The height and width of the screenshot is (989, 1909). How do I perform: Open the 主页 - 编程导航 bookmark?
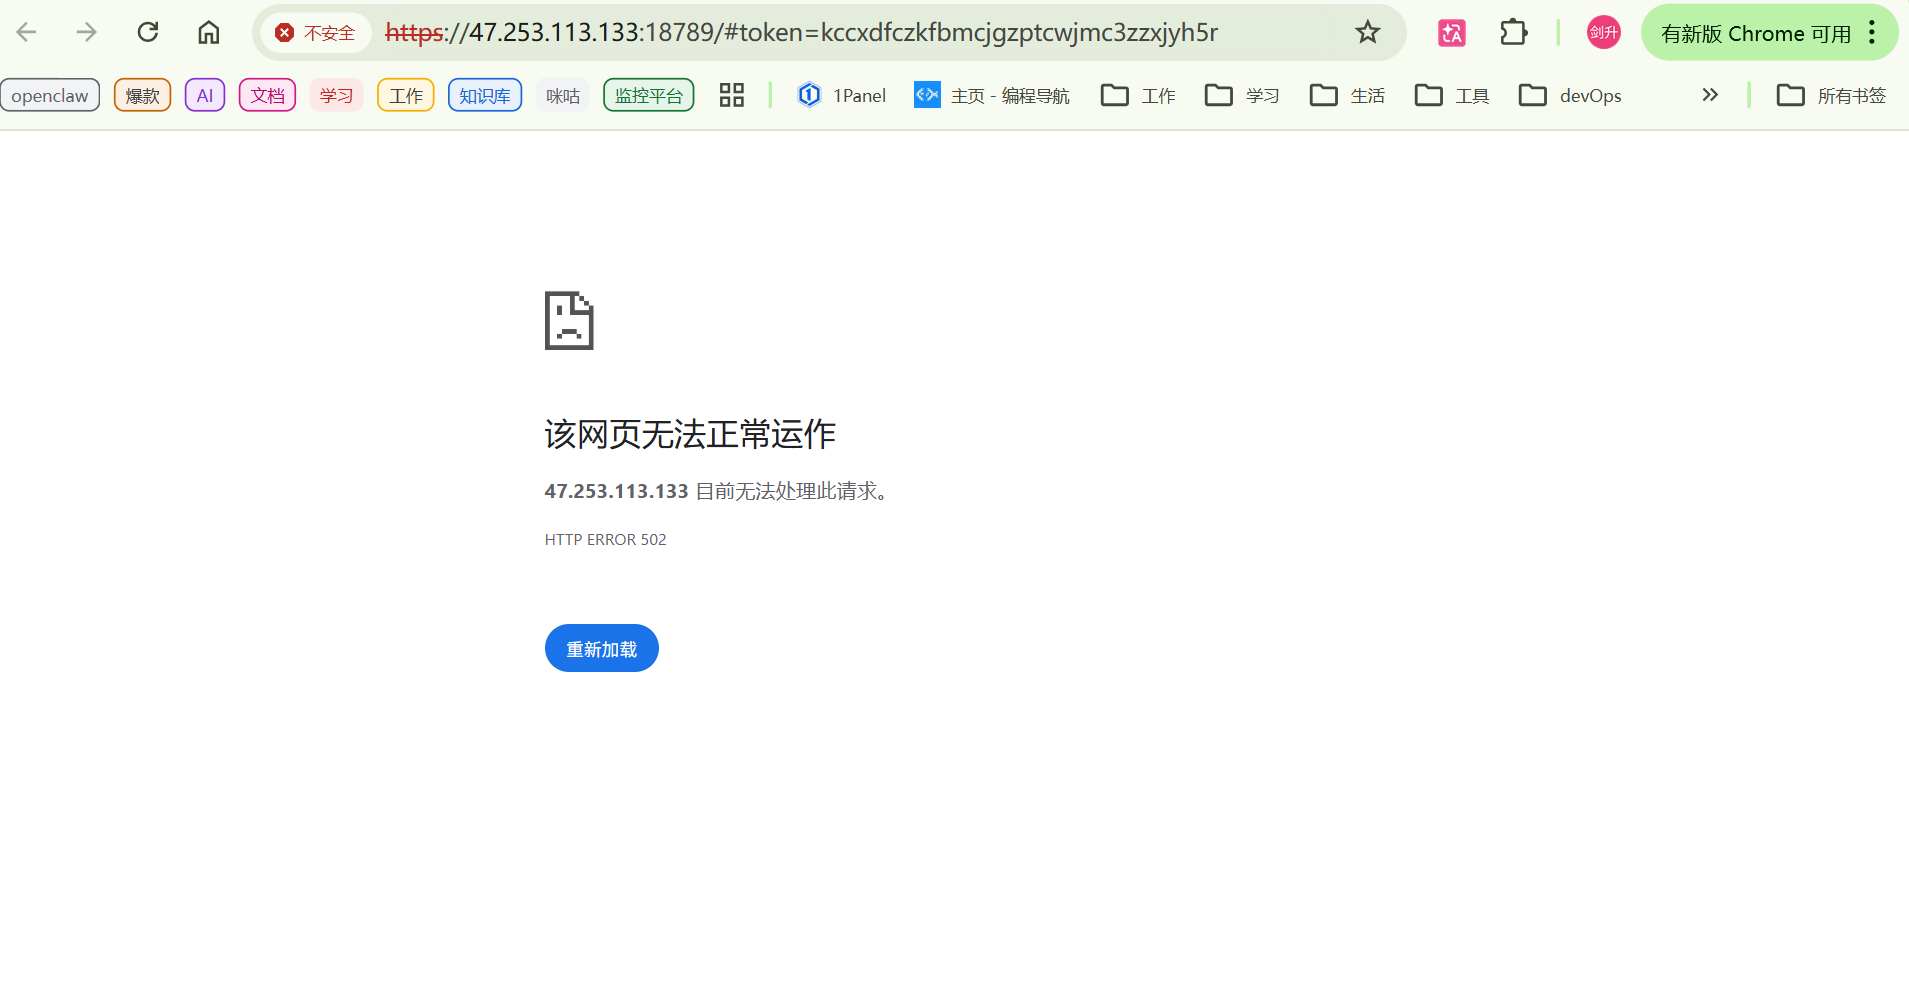pos(992,95)
